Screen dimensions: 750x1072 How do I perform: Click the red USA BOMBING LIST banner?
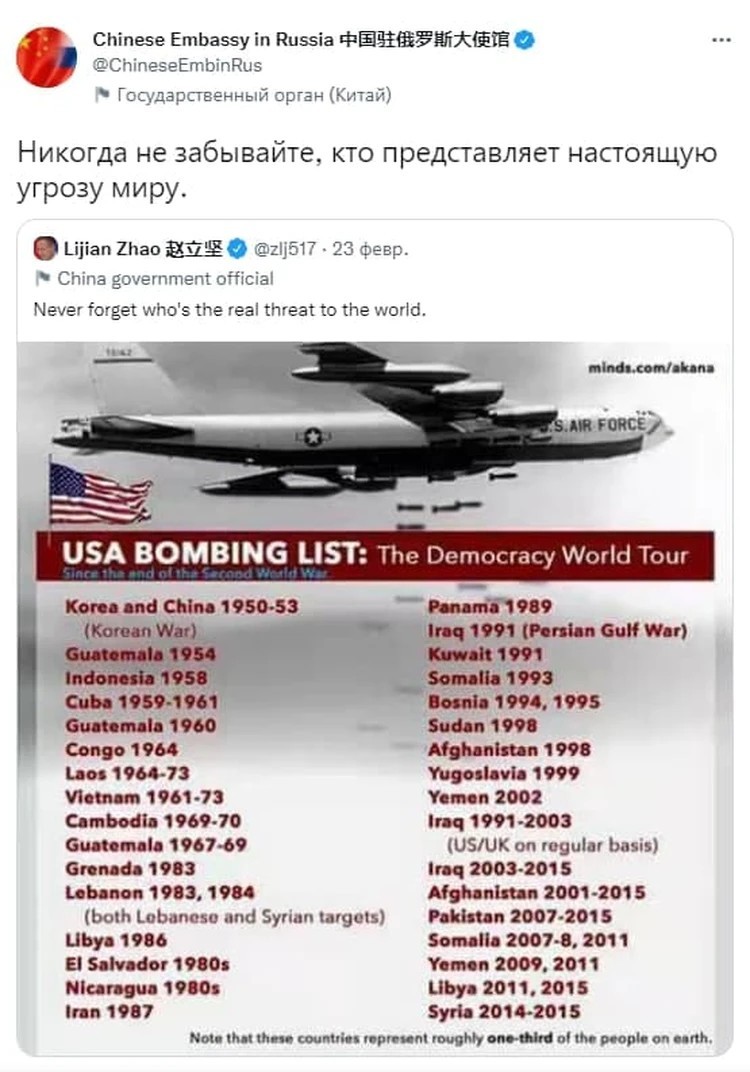[375, 557]
